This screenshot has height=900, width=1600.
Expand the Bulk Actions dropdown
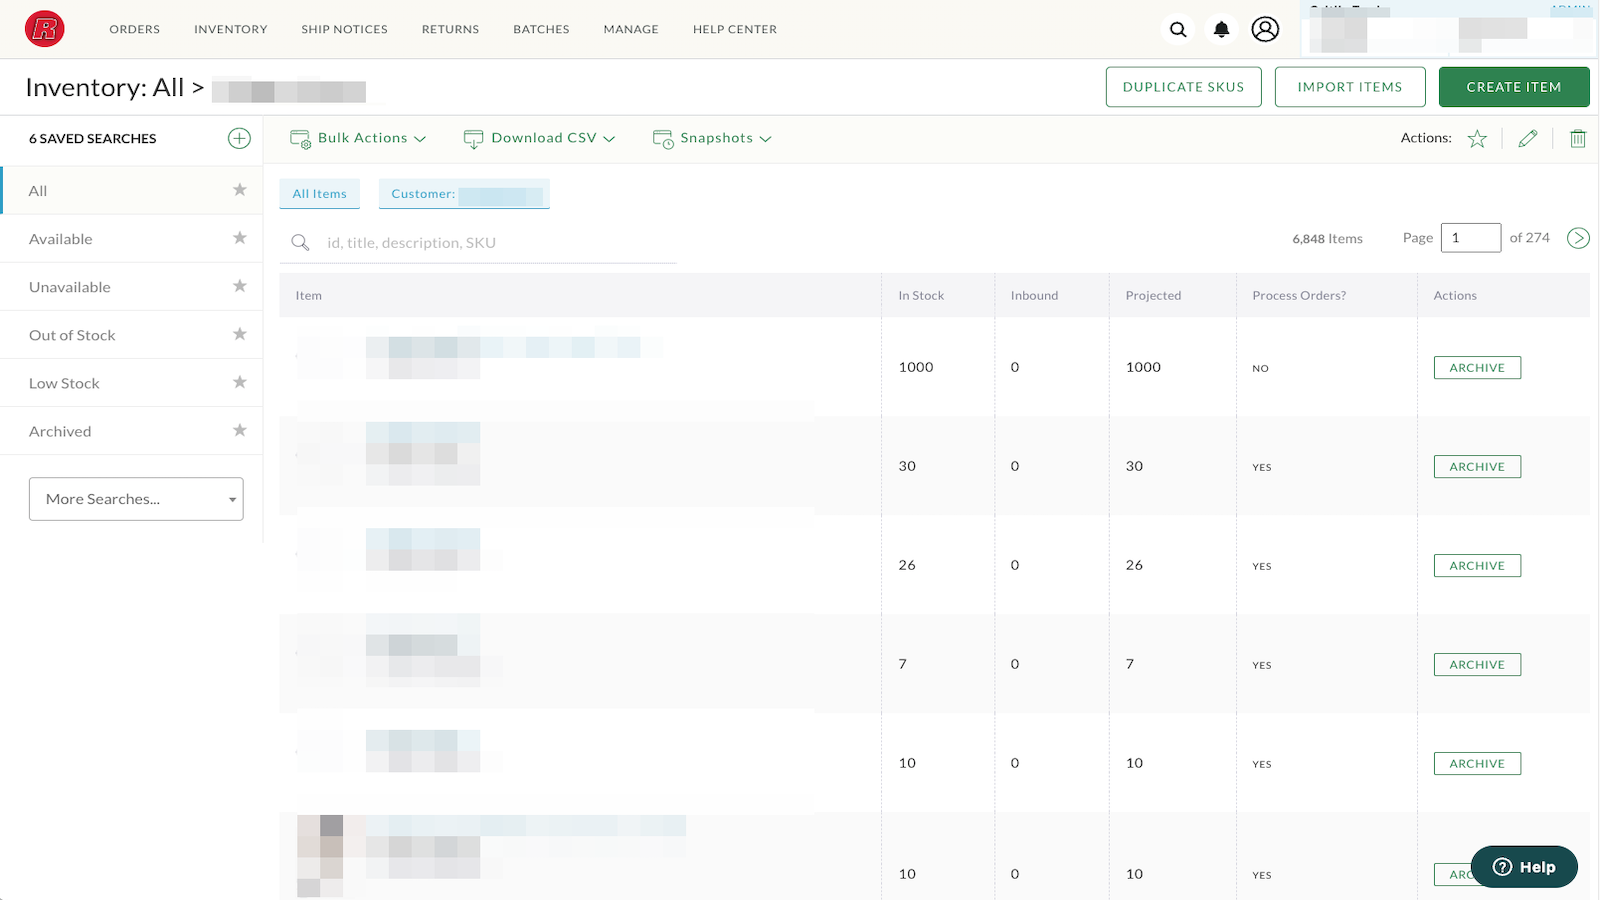pyautogui.click(x=358, y=139)
